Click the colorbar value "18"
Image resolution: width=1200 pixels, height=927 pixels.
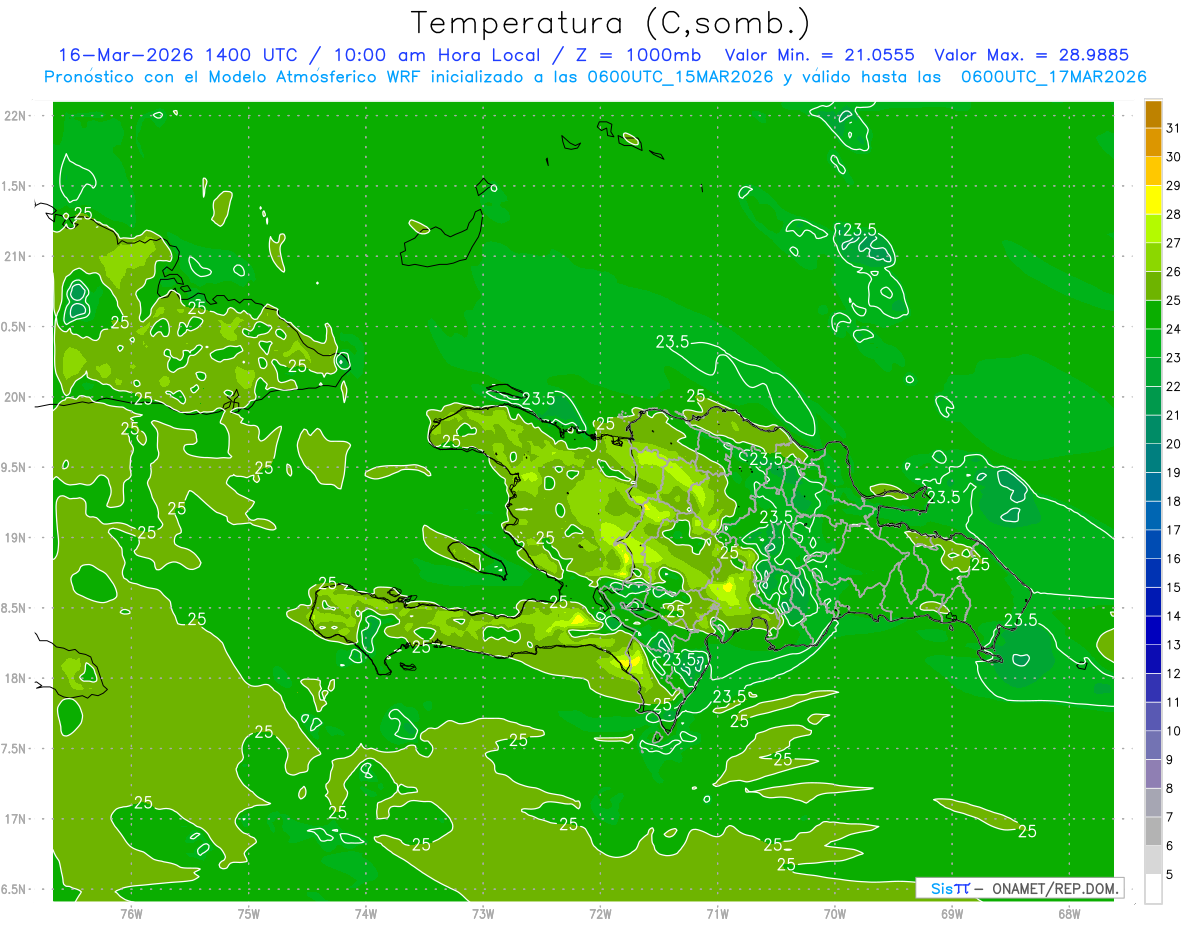point(1173,501)
